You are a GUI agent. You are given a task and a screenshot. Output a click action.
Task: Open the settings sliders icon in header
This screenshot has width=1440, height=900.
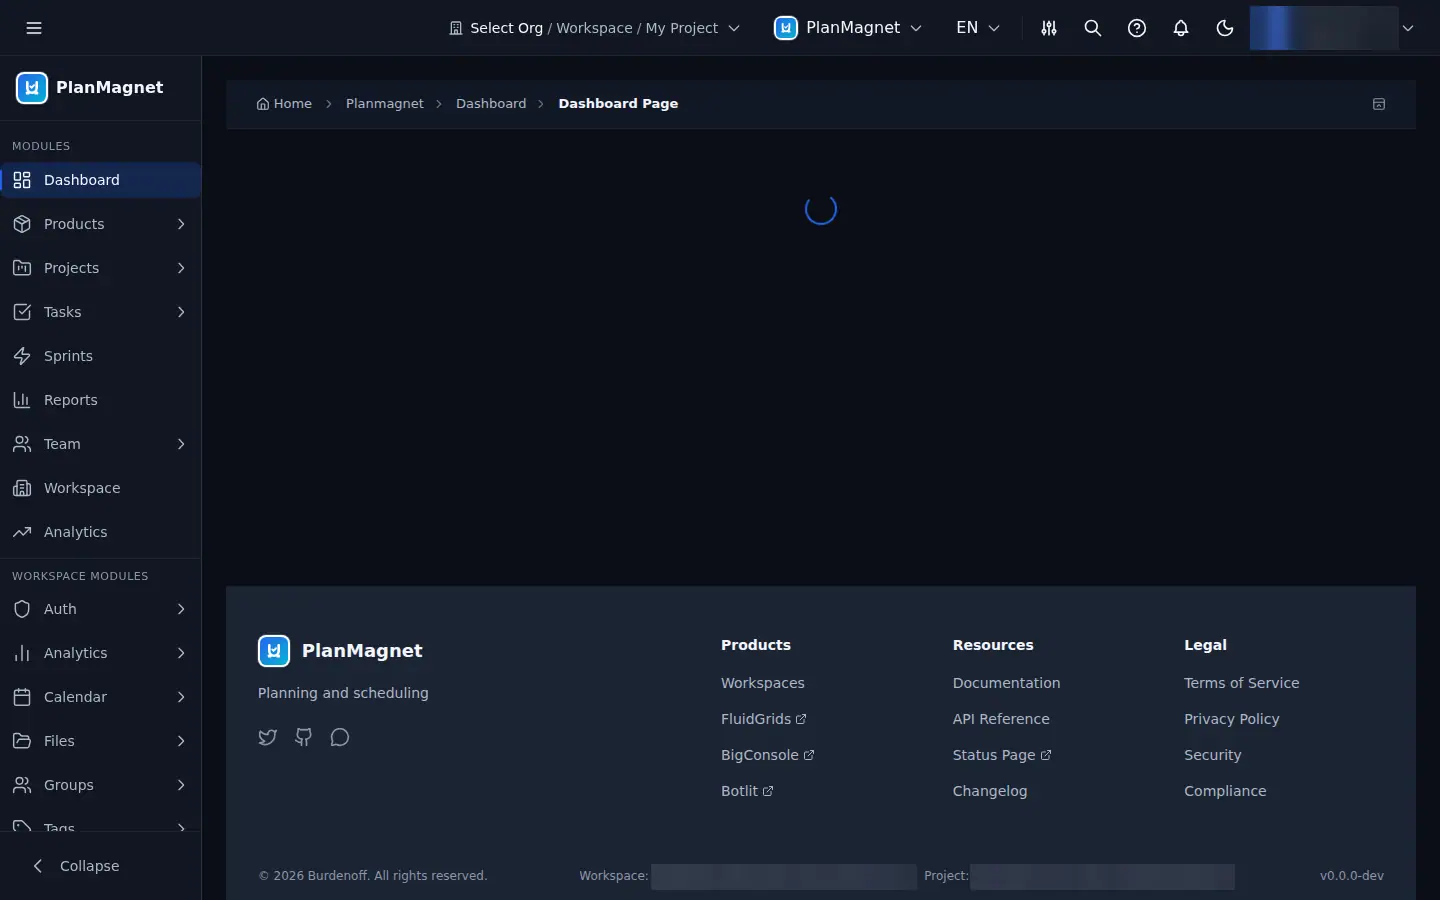pyautogui.click(x=1049, y=28)
